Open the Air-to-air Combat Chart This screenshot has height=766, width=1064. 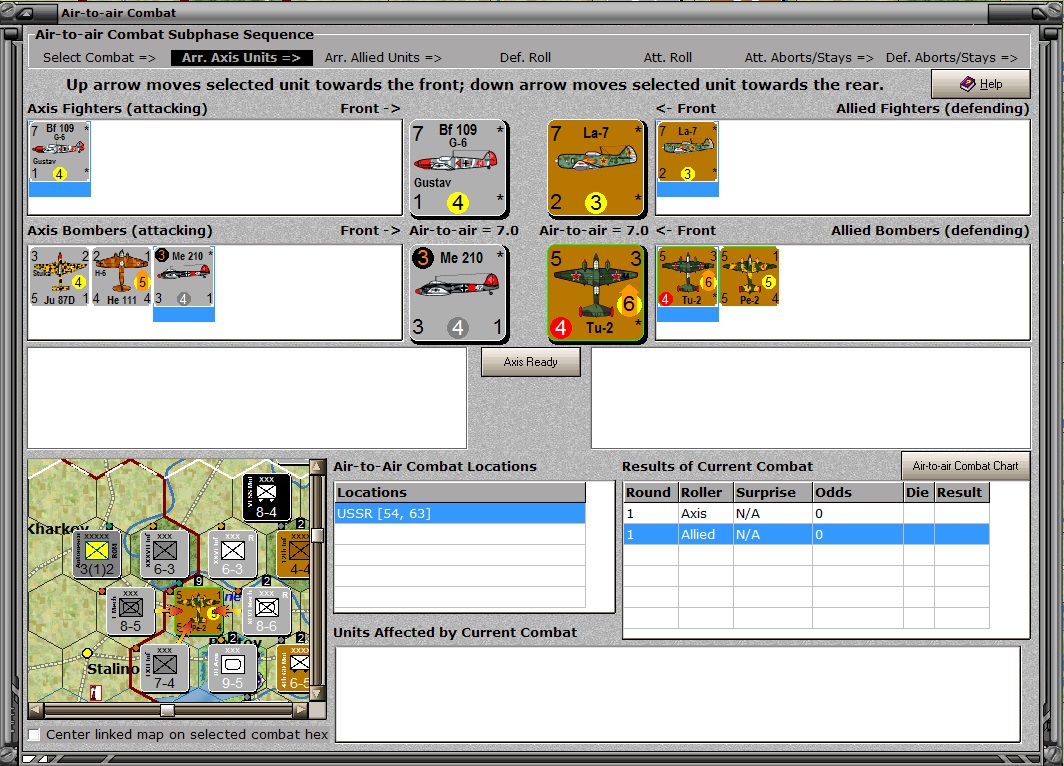pyautogui.click(x=966, y=466)
